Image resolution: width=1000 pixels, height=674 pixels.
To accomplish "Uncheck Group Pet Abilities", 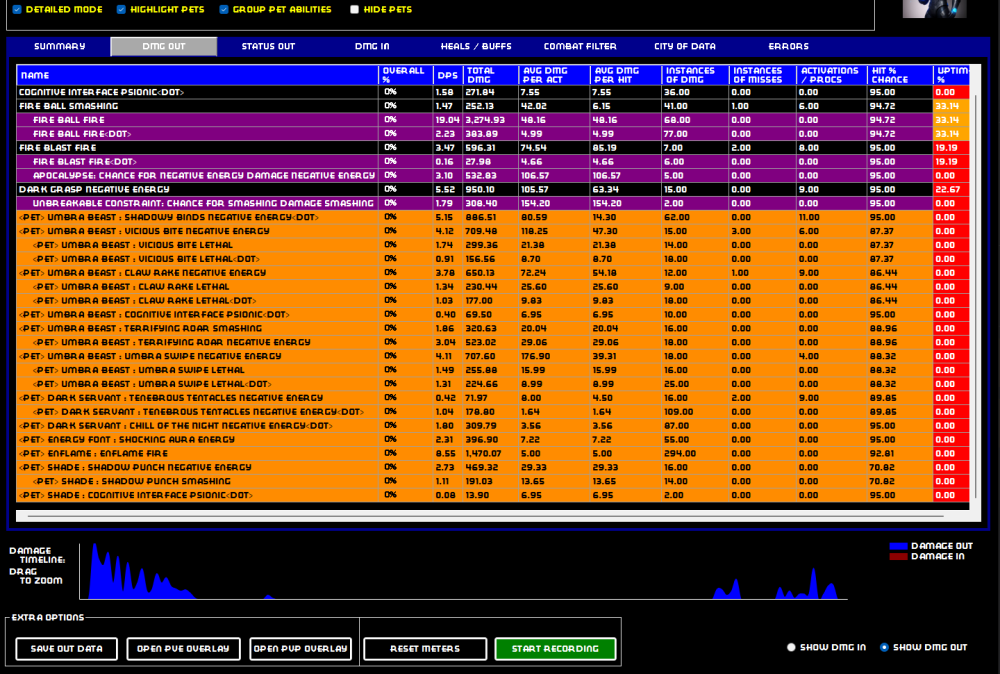I will pyautogui.click(x=224, y=10).
